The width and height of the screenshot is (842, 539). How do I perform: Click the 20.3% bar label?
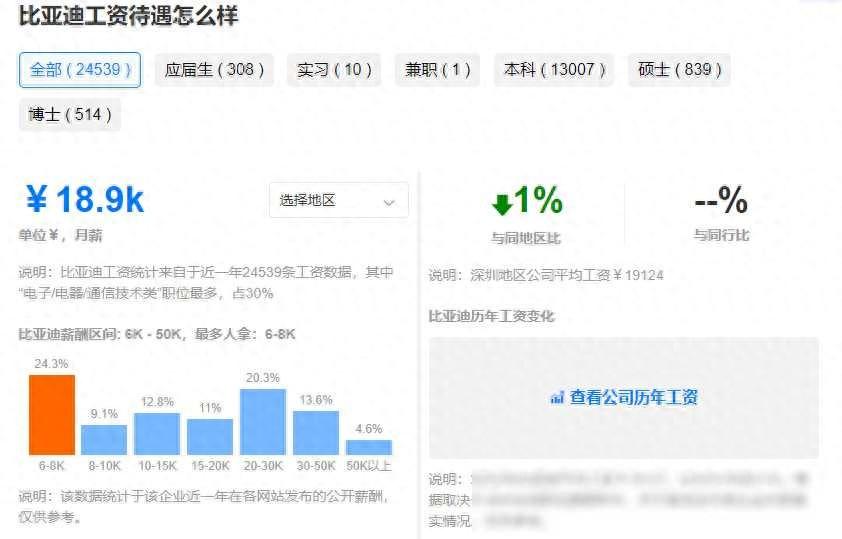tap(263, 378)
